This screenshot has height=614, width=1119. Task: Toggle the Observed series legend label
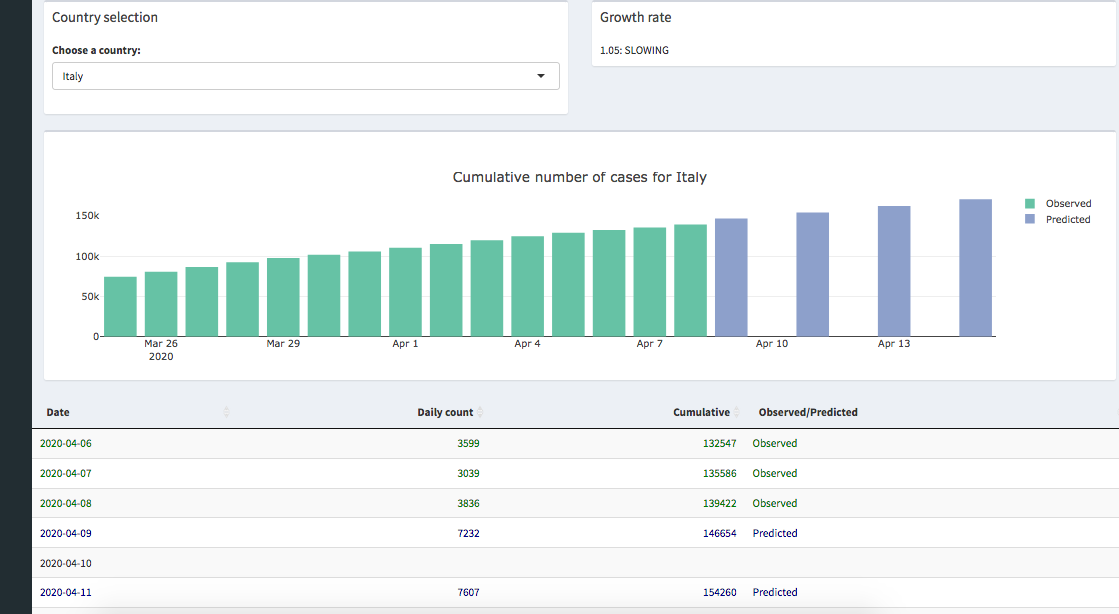coord(1068,203)
